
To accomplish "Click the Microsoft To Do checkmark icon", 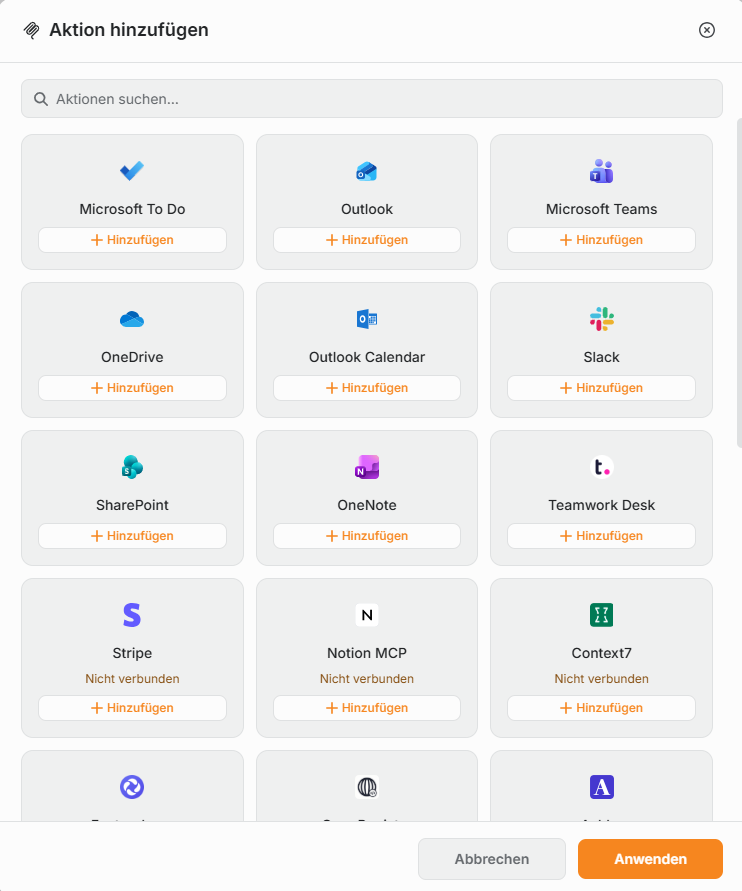I will (x=132, y=170).
